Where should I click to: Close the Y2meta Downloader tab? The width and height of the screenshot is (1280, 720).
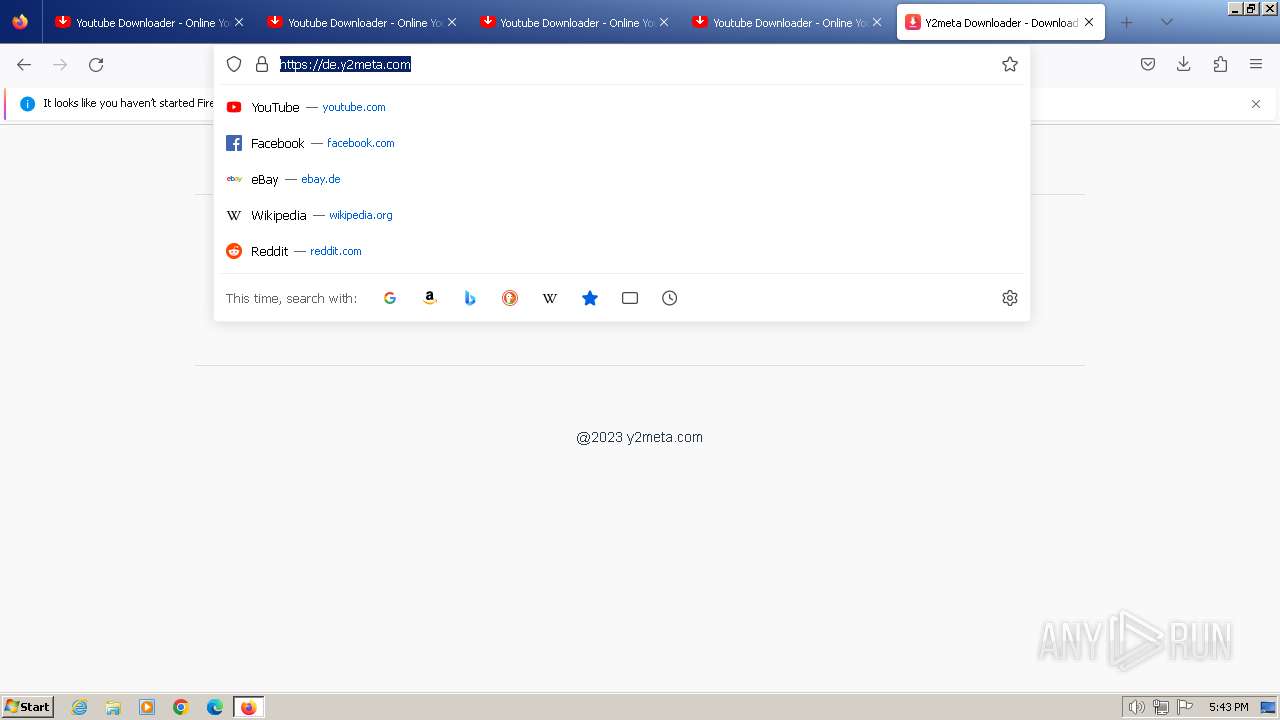coord(1089,22)
